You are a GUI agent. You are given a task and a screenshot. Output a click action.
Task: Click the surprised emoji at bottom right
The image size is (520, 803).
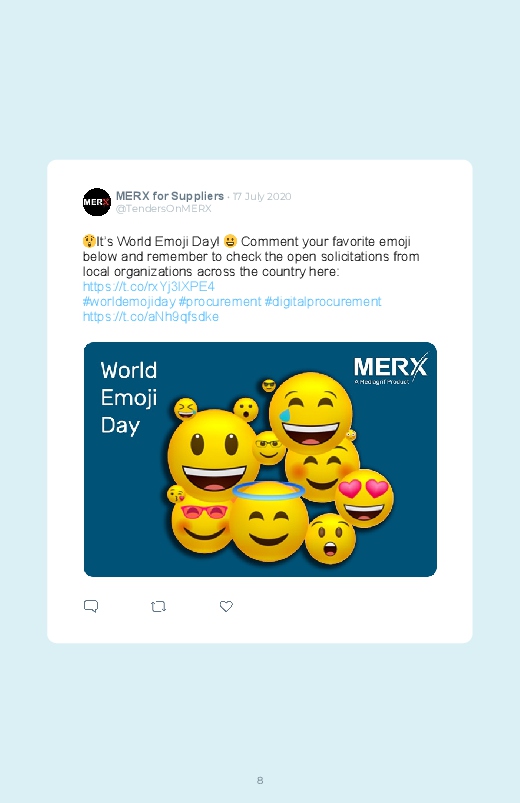[x=330, y=539]
